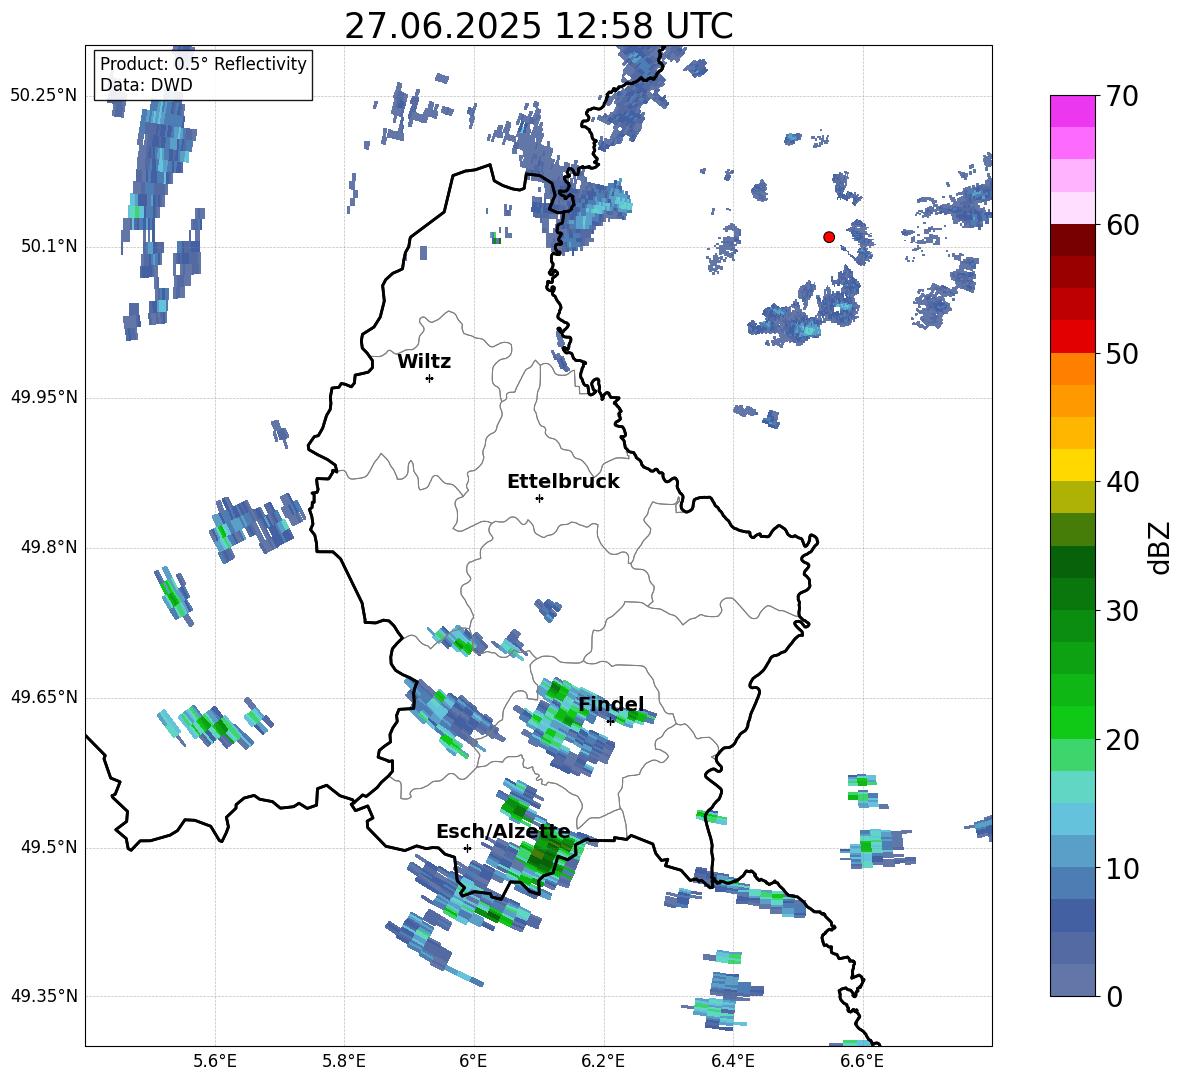Click the 'Data: DWD' text
Screen dimensions: 1184x1081
[146, 85]
